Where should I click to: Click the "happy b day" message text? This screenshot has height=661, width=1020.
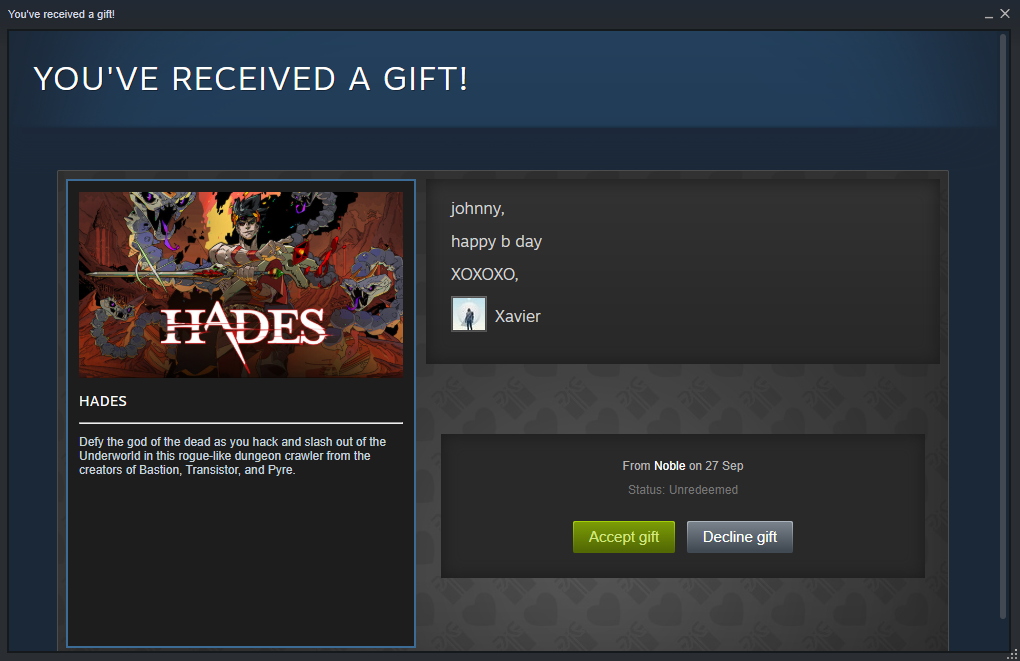pyautogui.click(x=496, y=241)
